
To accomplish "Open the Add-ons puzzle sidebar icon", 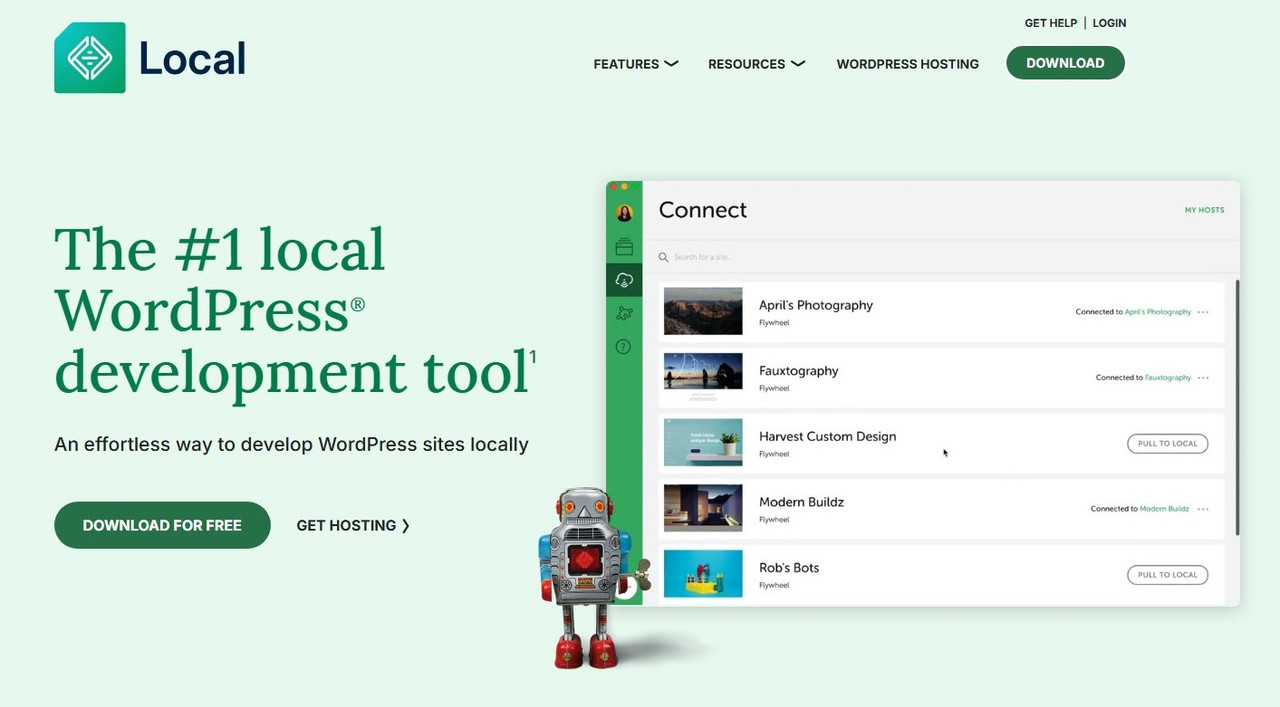I will [624, 314].
